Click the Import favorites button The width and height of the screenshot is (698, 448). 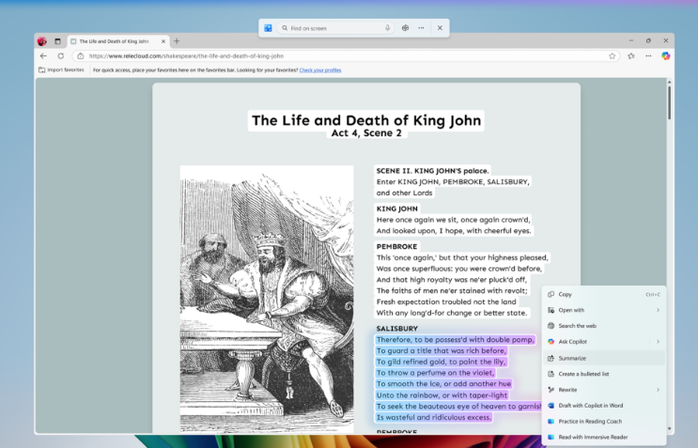pos(62,70)
